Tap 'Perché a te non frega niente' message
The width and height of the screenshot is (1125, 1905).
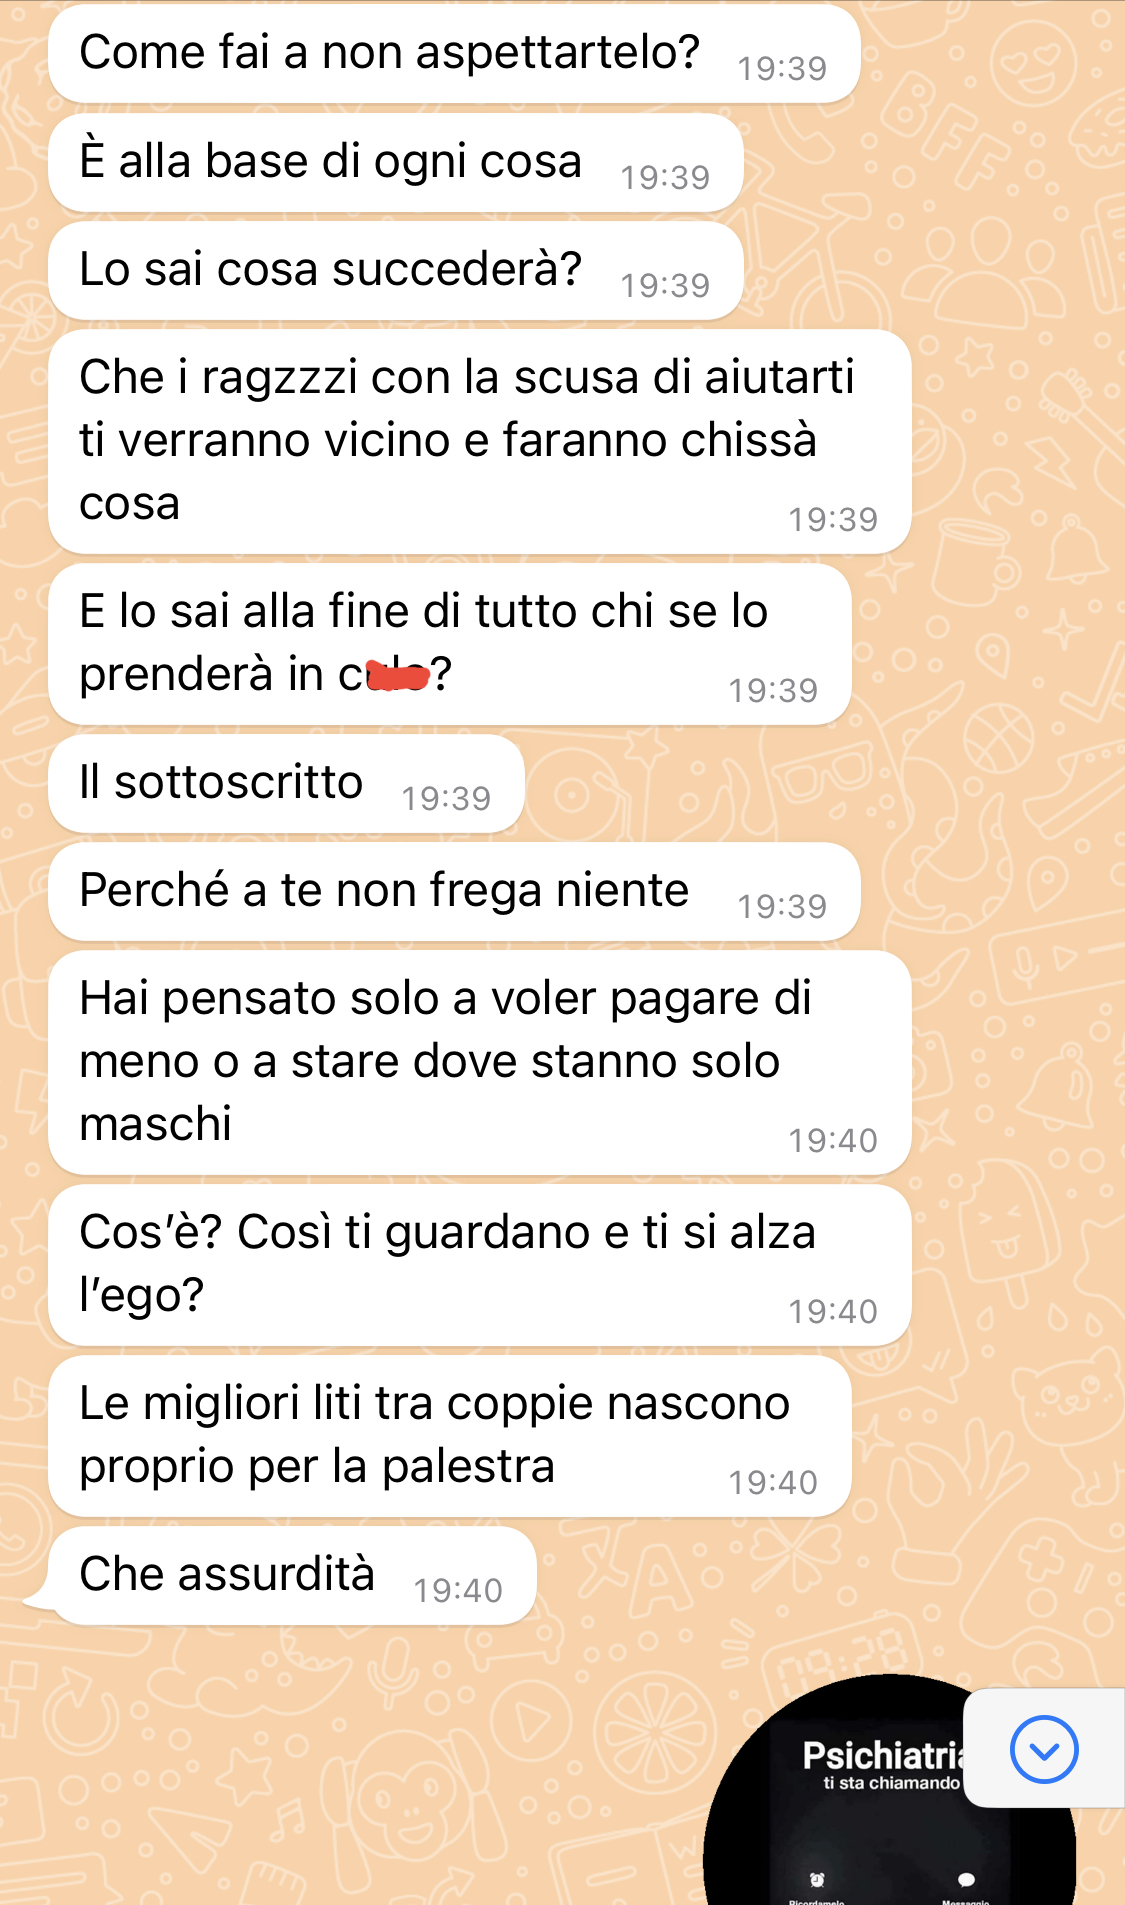pyautogui.click(x=454, y=892)
